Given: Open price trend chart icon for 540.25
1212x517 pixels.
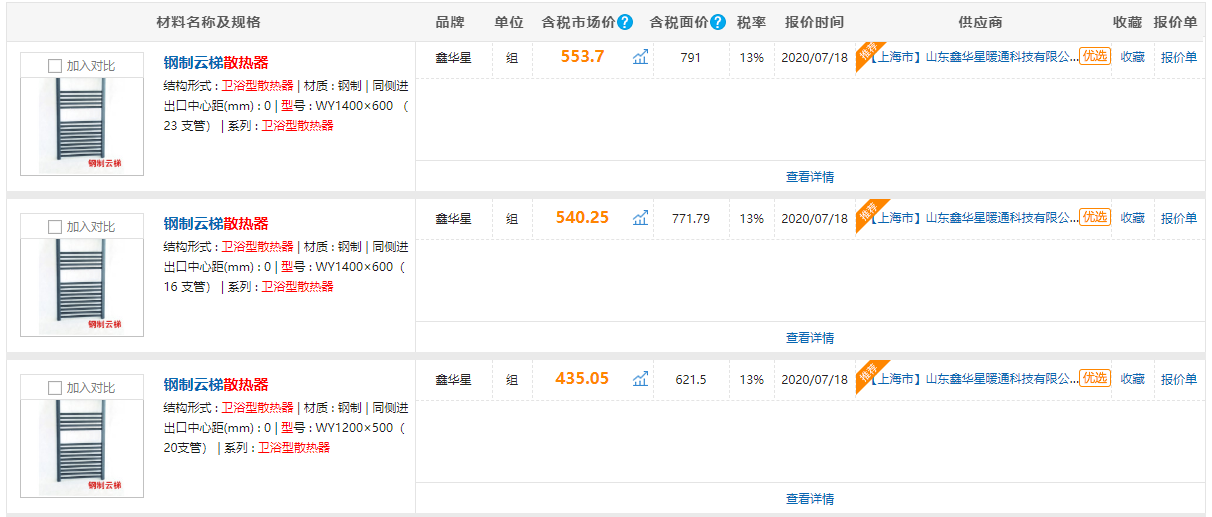Looking at the screenshot, I should point(641,218).
